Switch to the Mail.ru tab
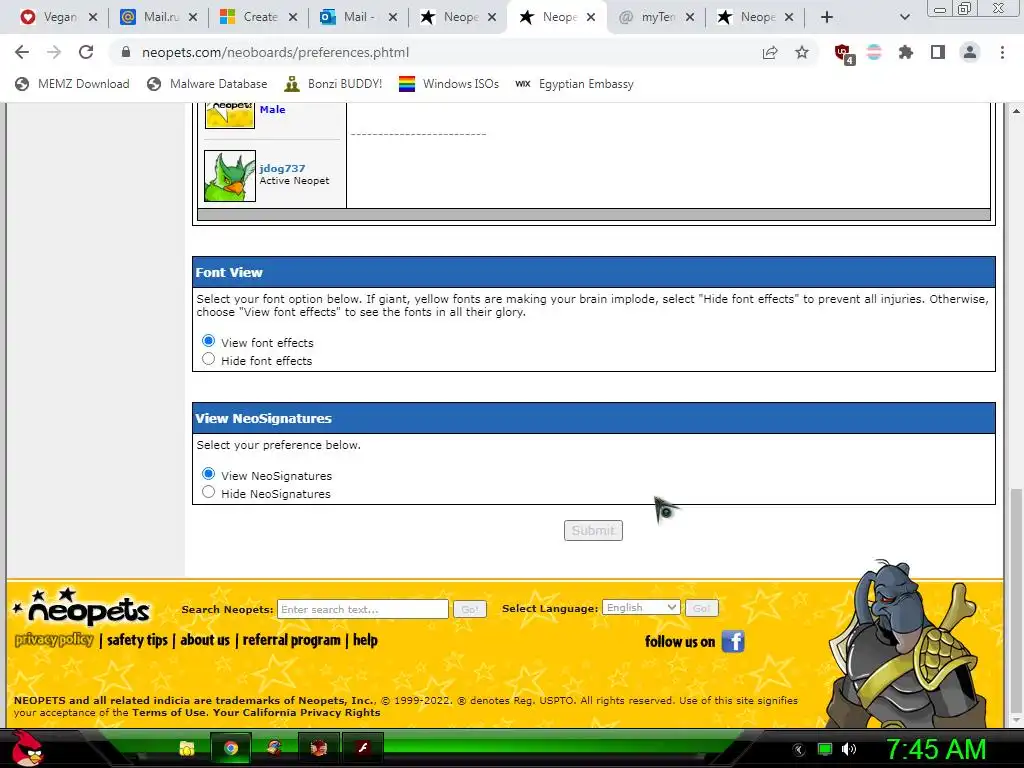This screenshot has width=1024, height=768. point(150,17)
